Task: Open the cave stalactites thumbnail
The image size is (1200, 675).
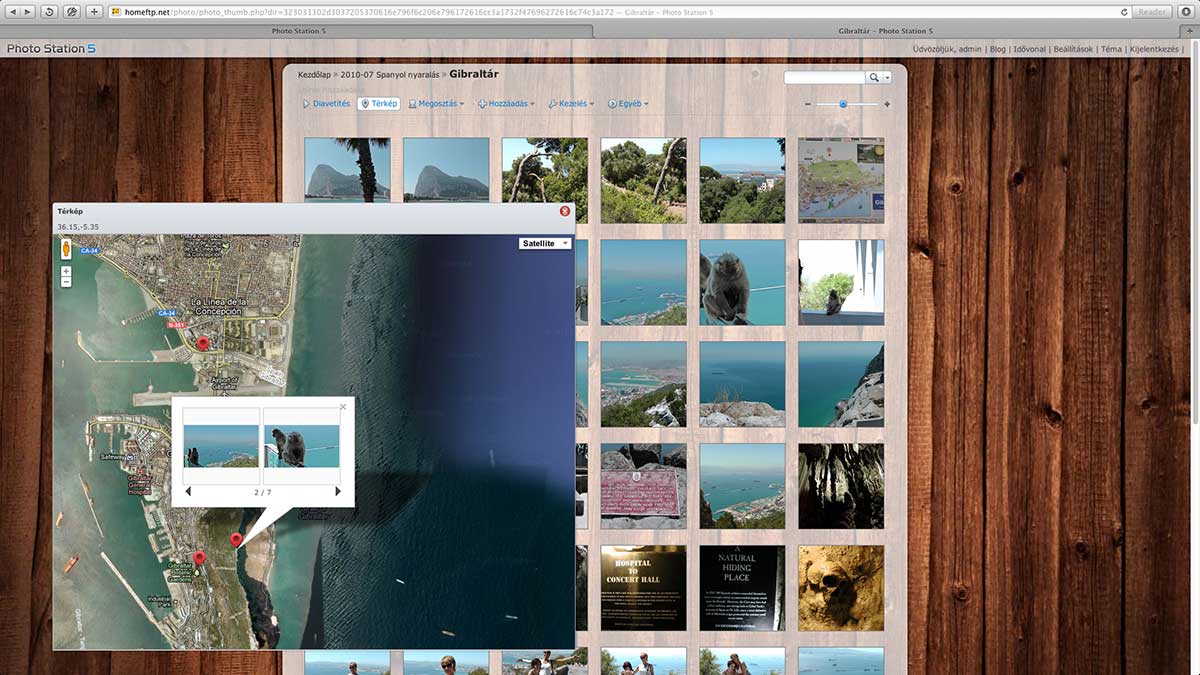Action: click(x=841, y=486)
